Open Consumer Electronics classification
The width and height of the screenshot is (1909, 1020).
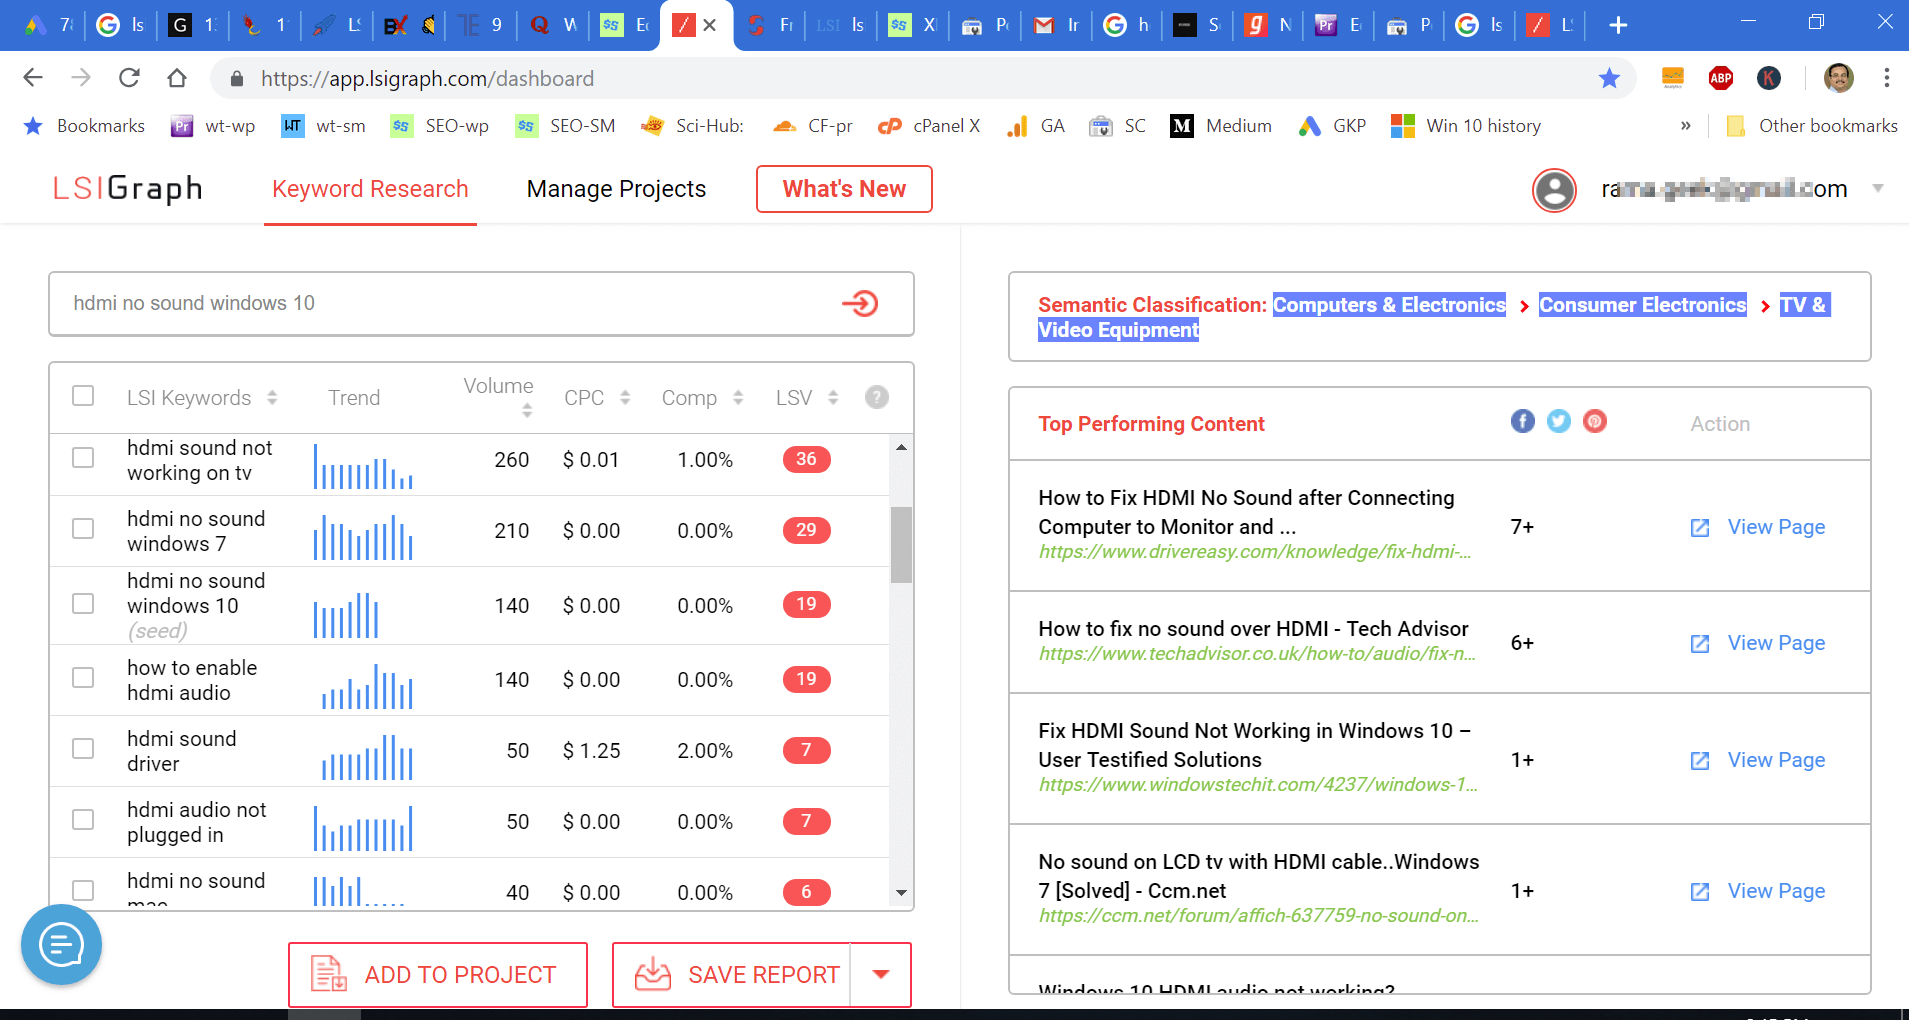pos(1642,305)
